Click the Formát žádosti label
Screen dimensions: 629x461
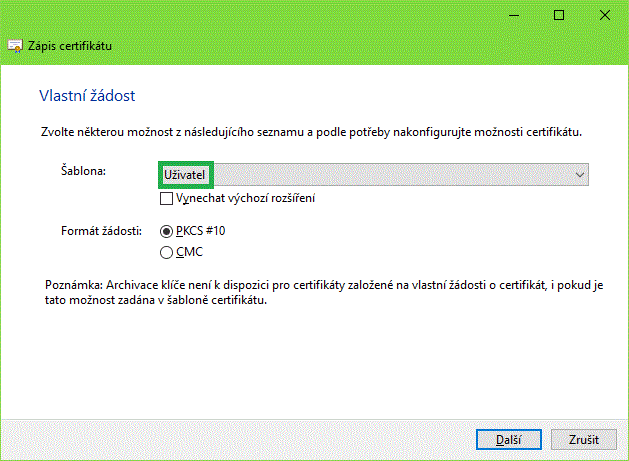click(101, 232)
